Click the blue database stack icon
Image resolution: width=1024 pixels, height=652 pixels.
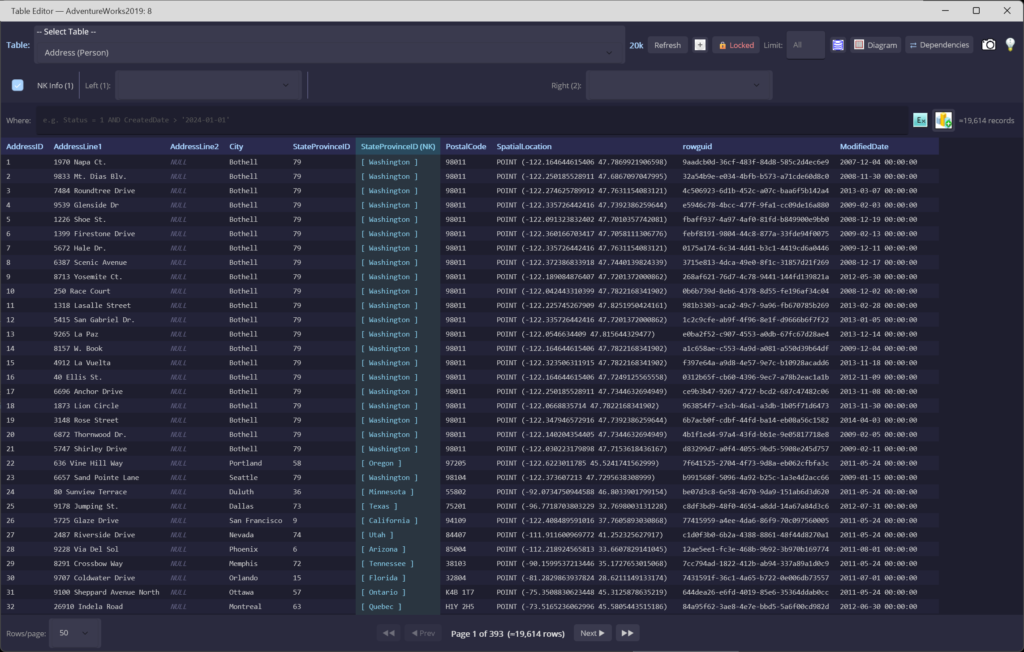(838, 45)
